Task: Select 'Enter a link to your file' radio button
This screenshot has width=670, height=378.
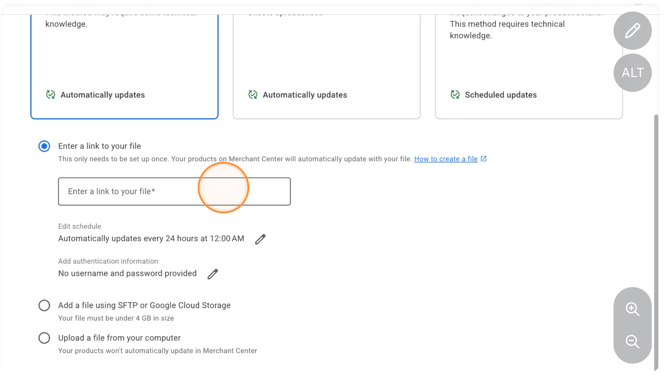Action: pyautogui.click(x=44, y=146)
